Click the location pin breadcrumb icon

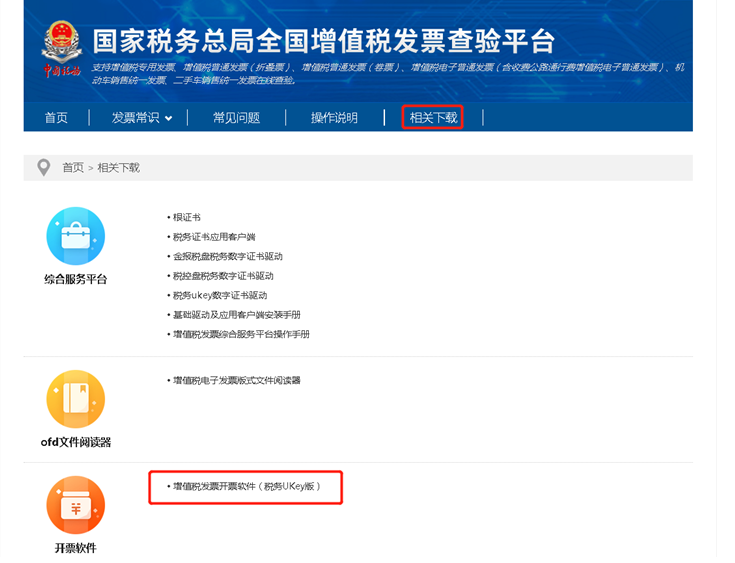[44, 167]
